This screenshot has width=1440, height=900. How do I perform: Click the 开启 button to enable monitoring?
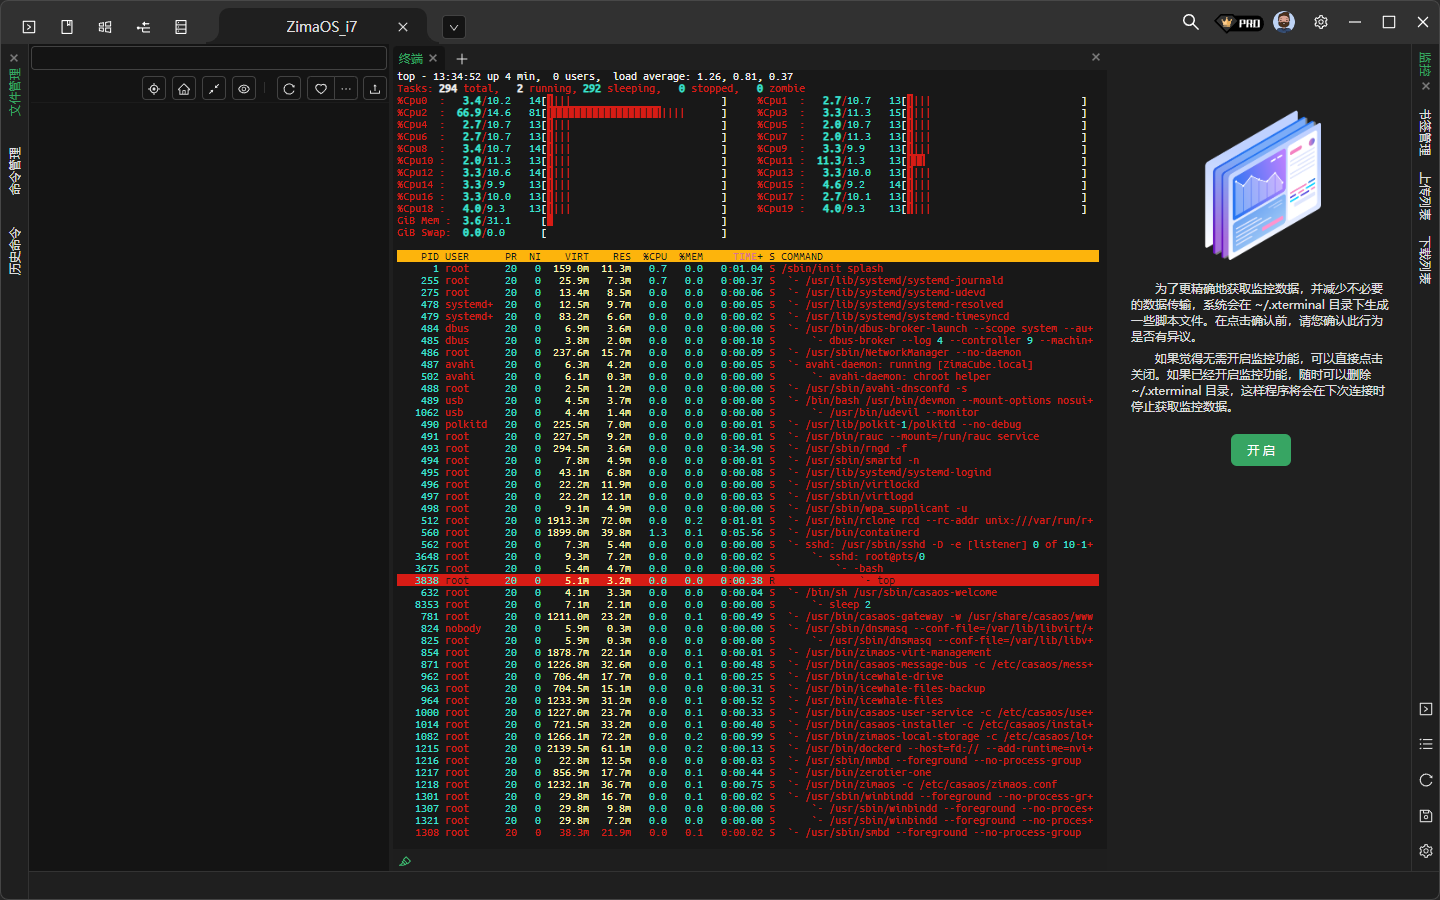pos(1261,450)
